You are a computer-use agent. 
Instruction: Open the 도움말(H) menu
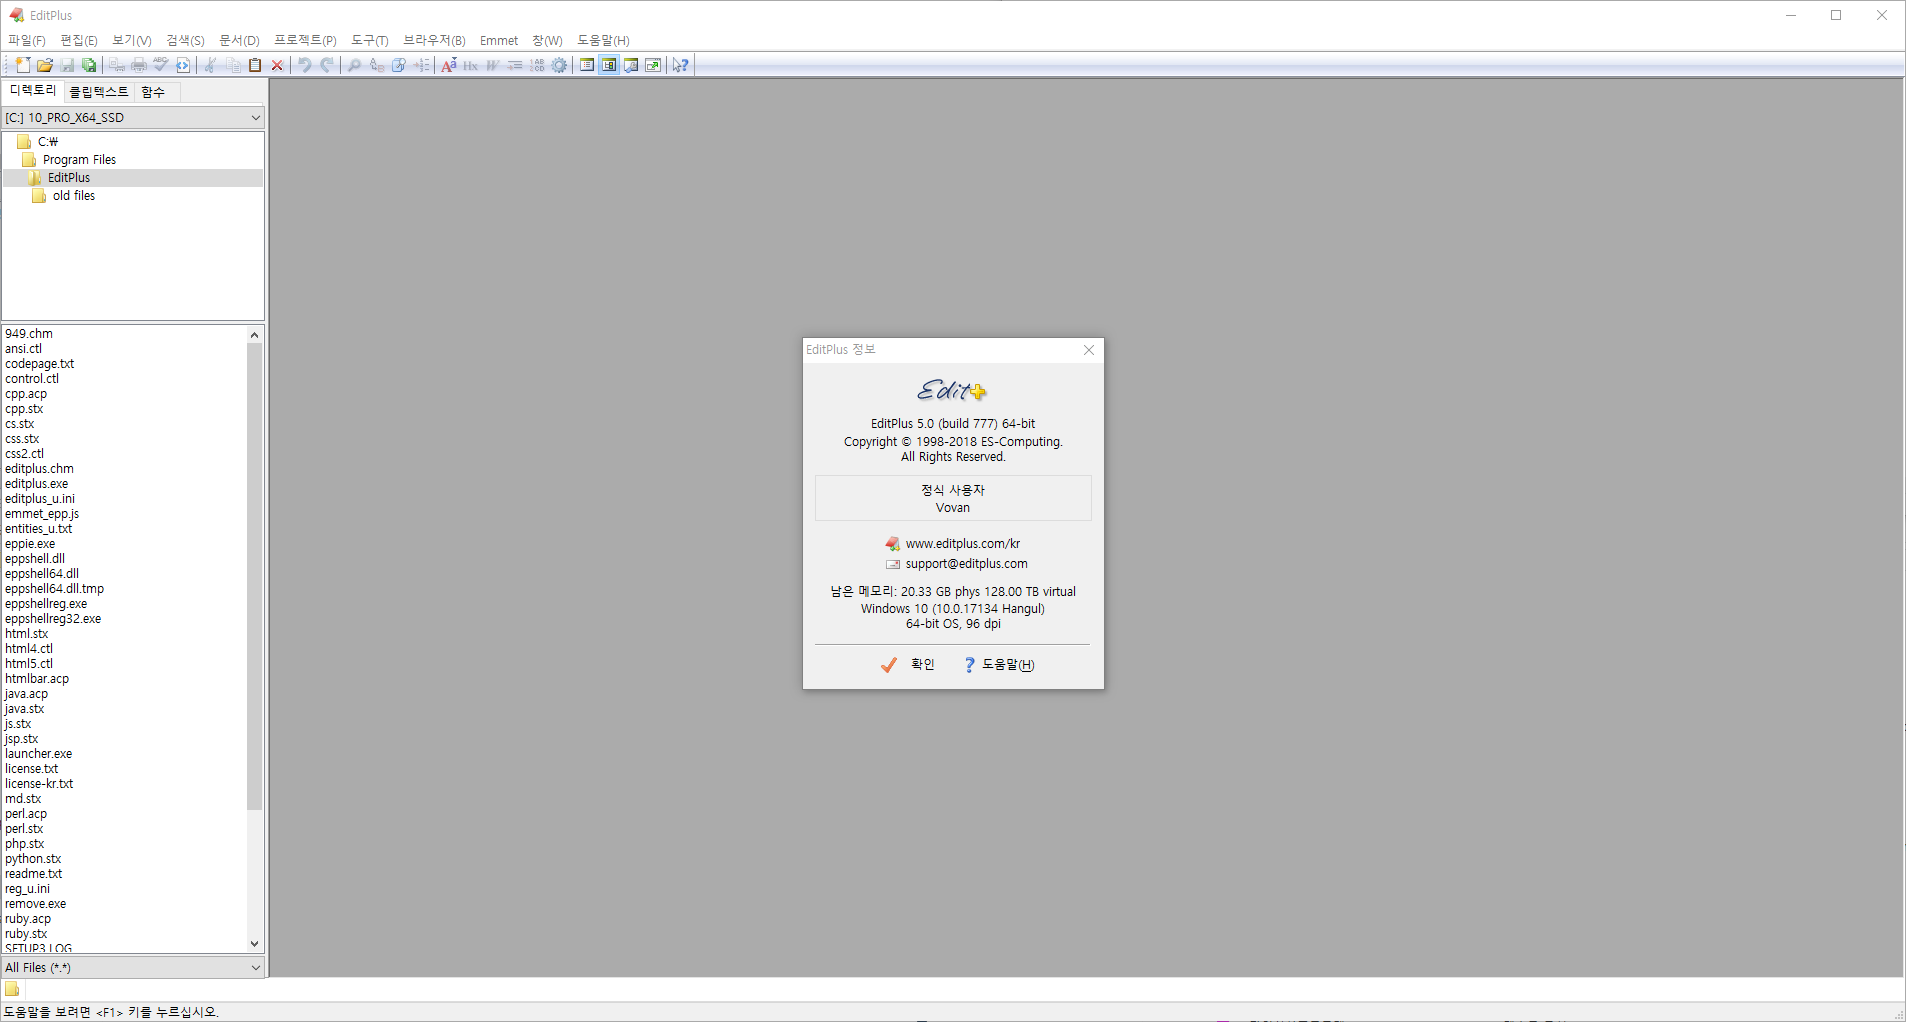pyautogui.click(x=603, y=40)
